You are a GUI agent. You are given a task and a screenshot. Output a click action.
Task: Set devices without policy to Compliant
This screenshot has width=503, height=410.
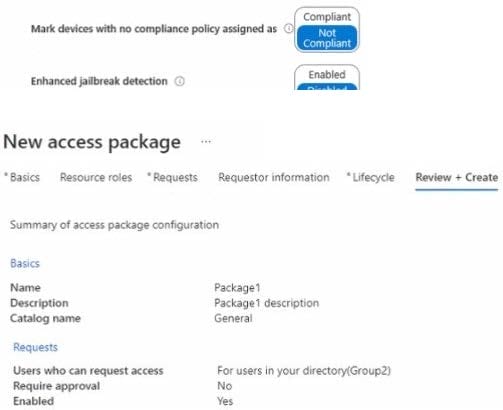pyautogui.click(x=327, y=17)
